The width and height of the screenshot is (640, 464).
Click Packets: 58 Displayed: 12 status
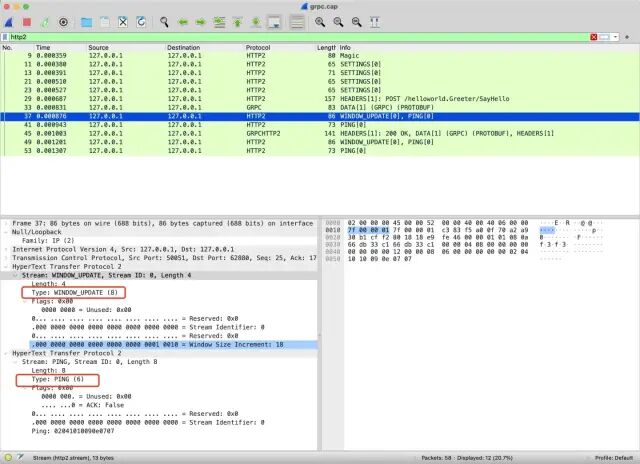pyautogui.click(x=467, y=458)
